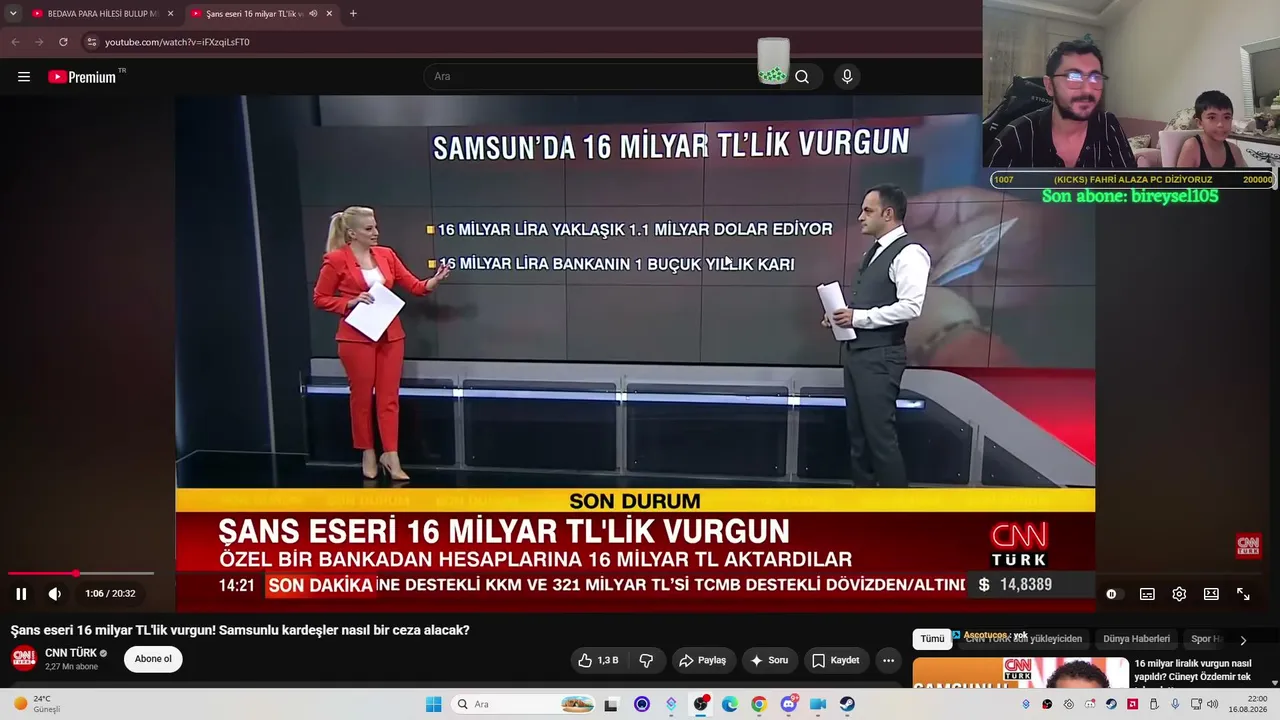Go forward in browser history
The image size is (1280, 720).
pos(39,42)
